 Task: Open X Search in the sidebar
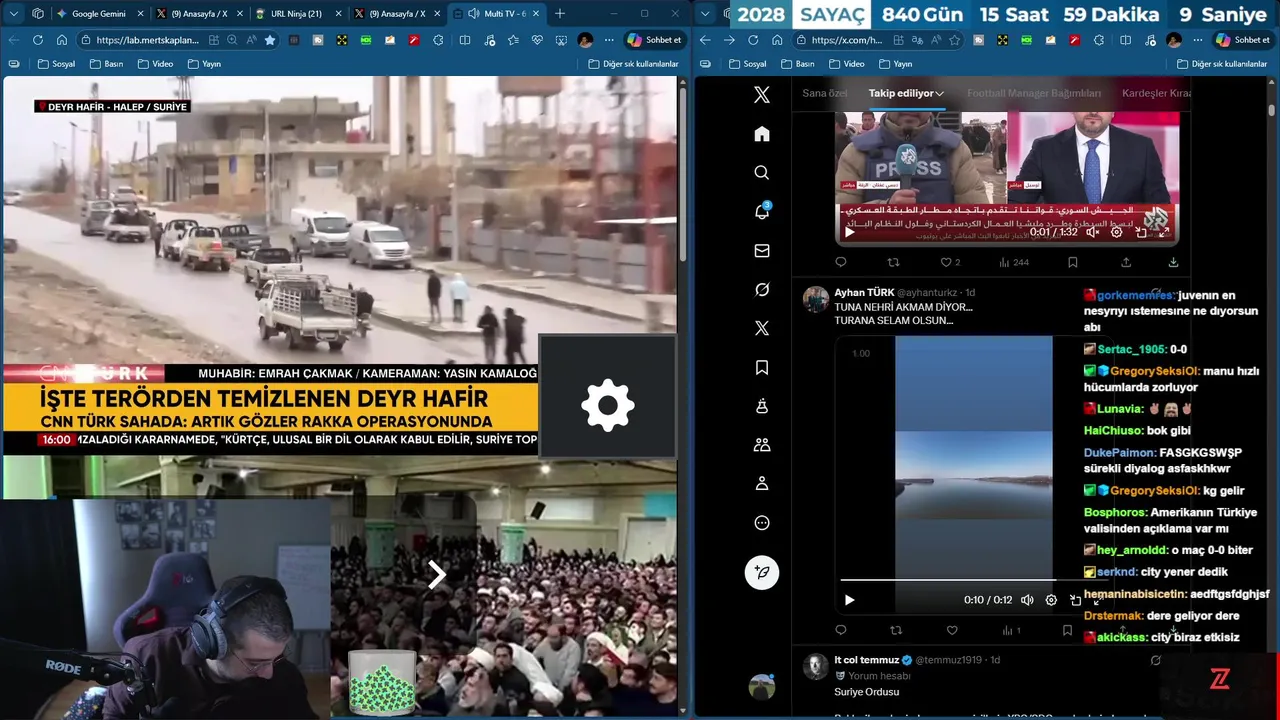(762, 173)
